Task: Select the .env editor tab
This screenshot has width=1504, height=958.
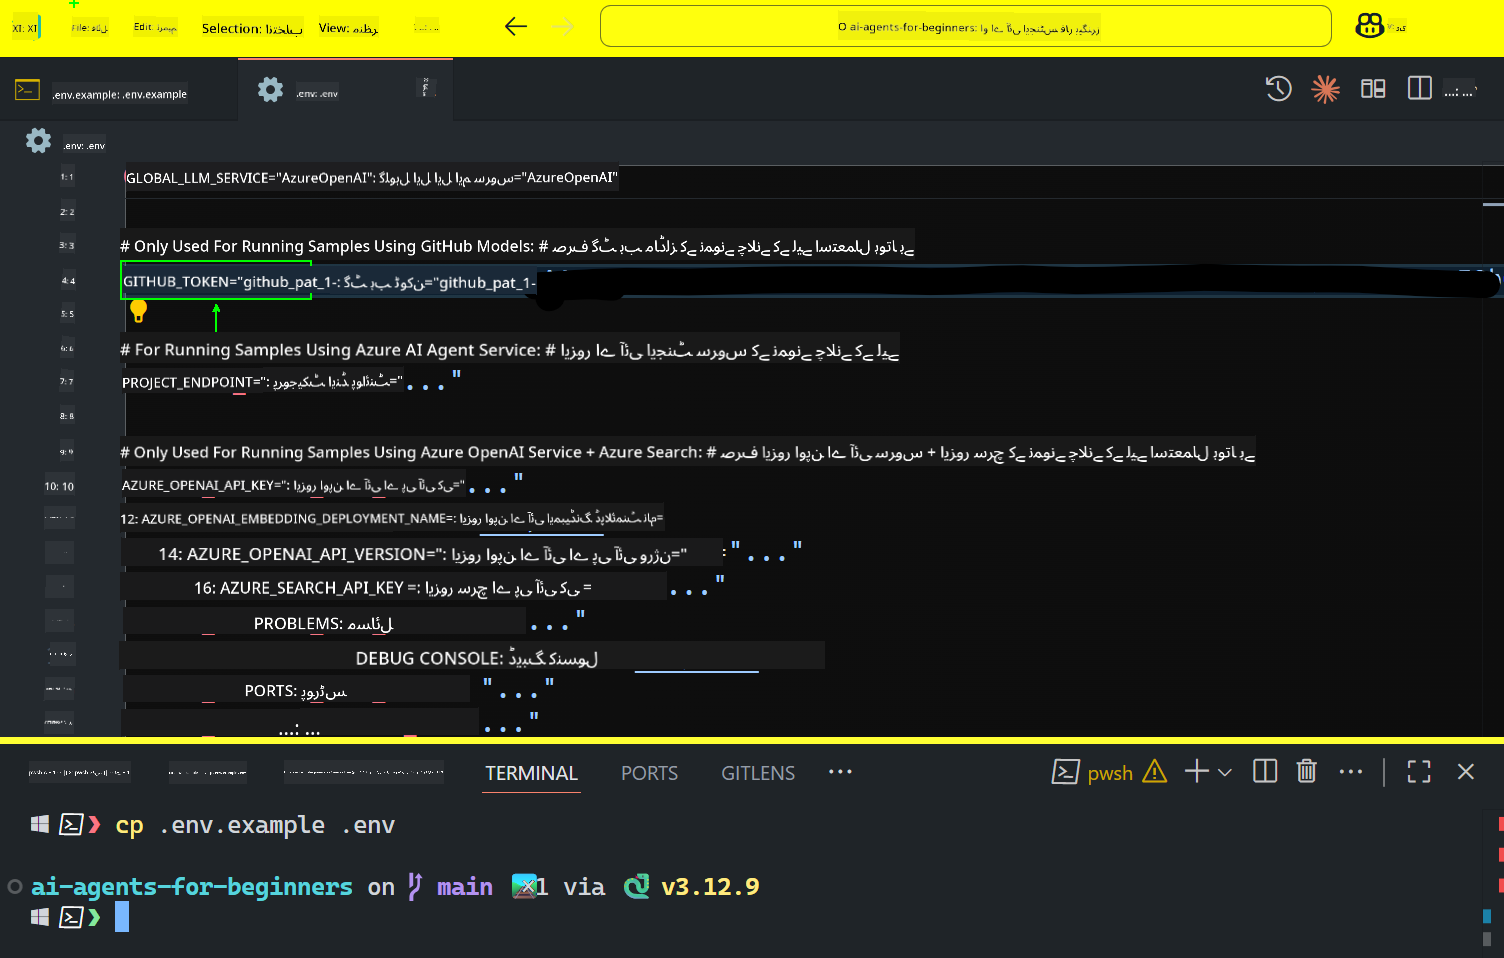Action: pyautogui.click(x=345, y=91)
